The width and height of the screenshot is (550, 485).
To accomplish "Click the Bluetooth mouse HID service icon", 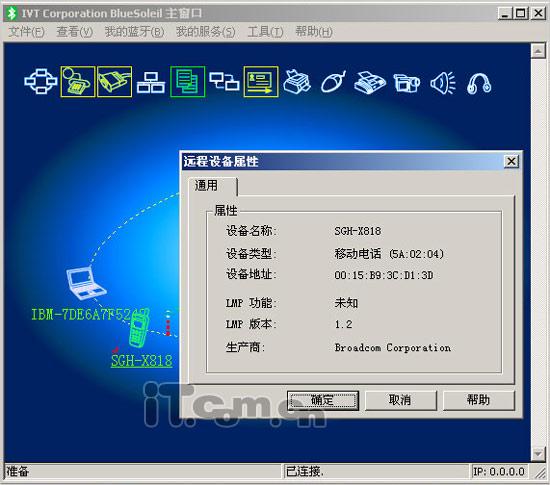I will [334, 82].
